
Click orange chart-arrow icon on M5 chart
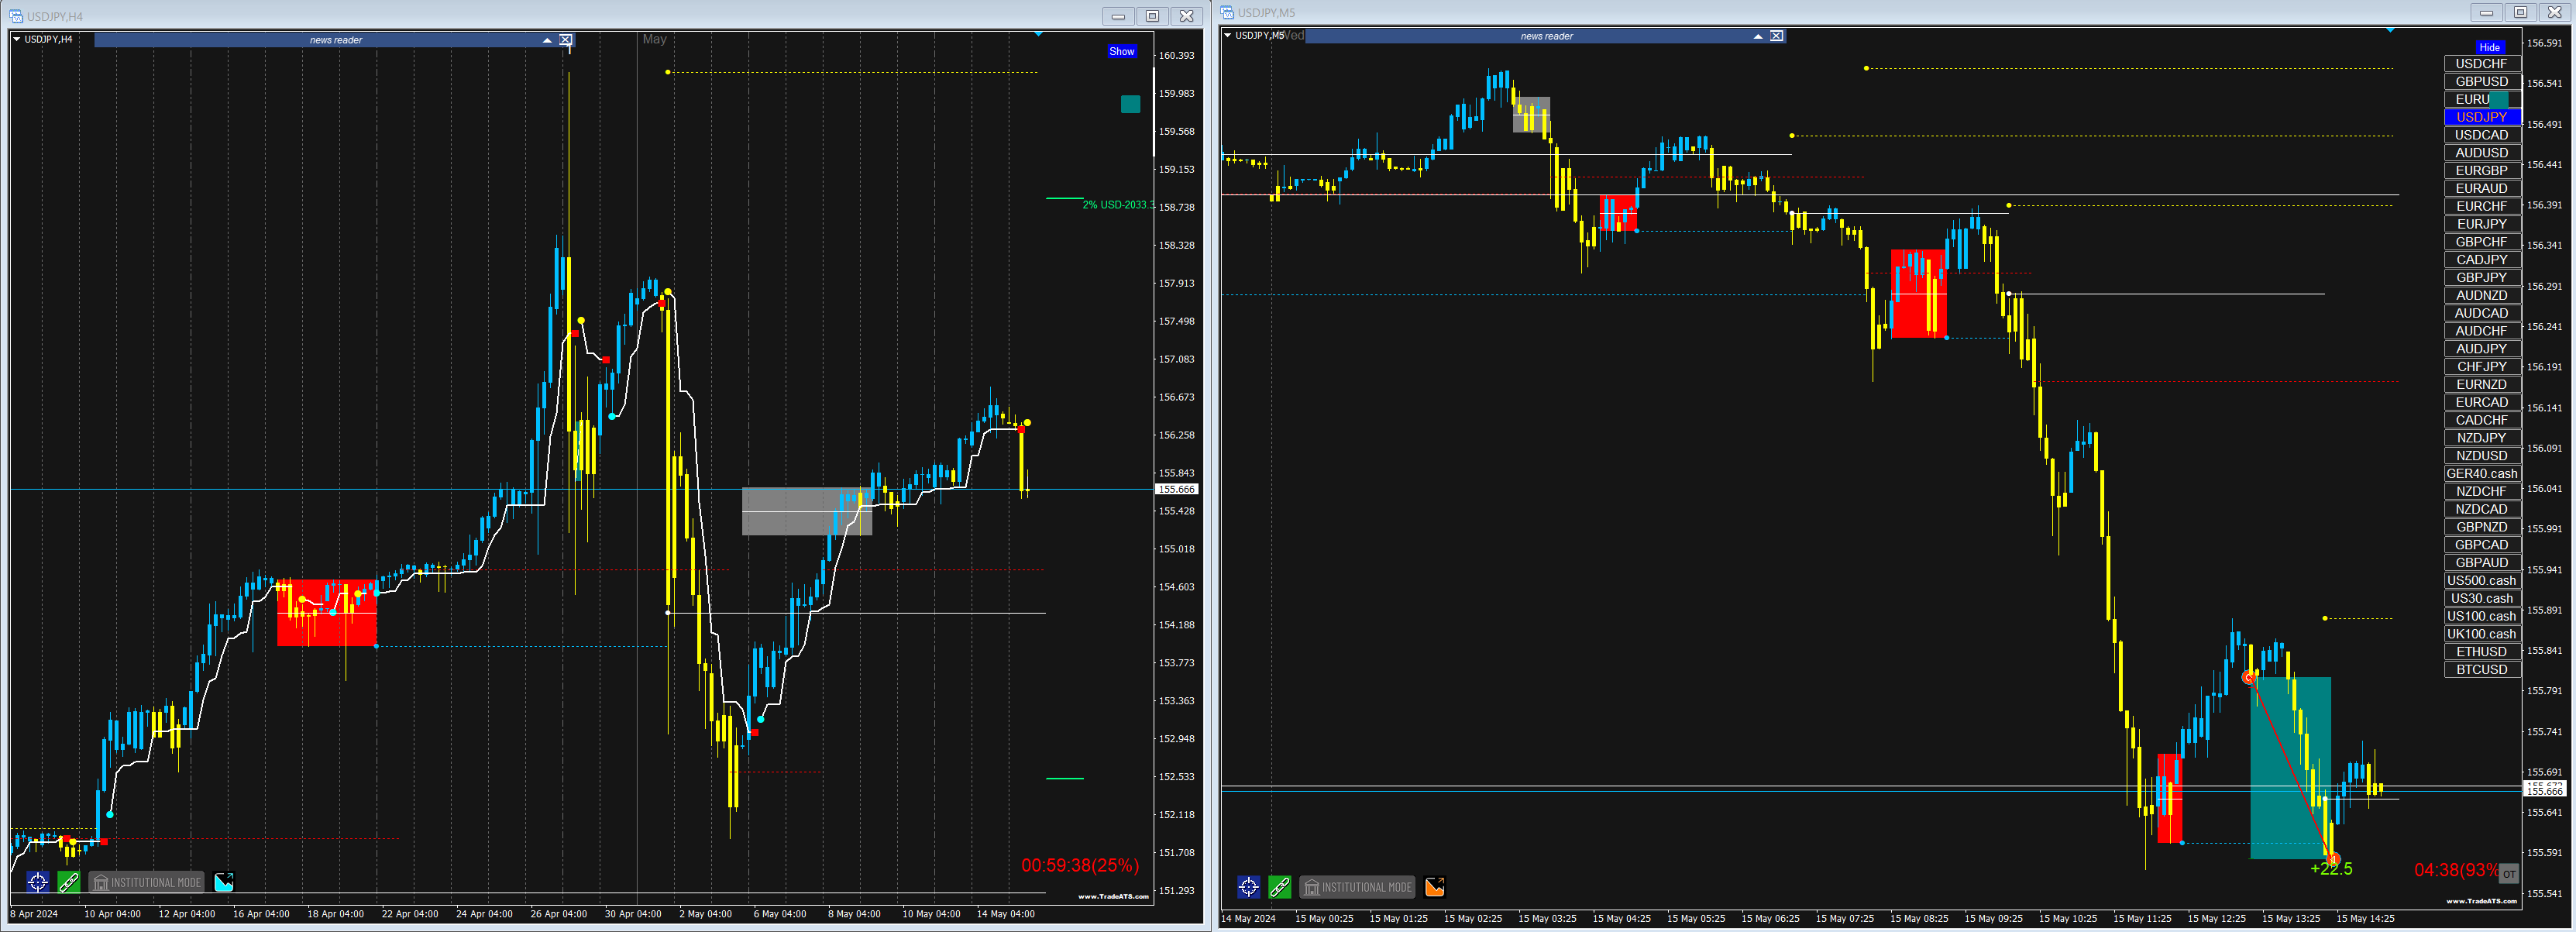pos(1435,887)
